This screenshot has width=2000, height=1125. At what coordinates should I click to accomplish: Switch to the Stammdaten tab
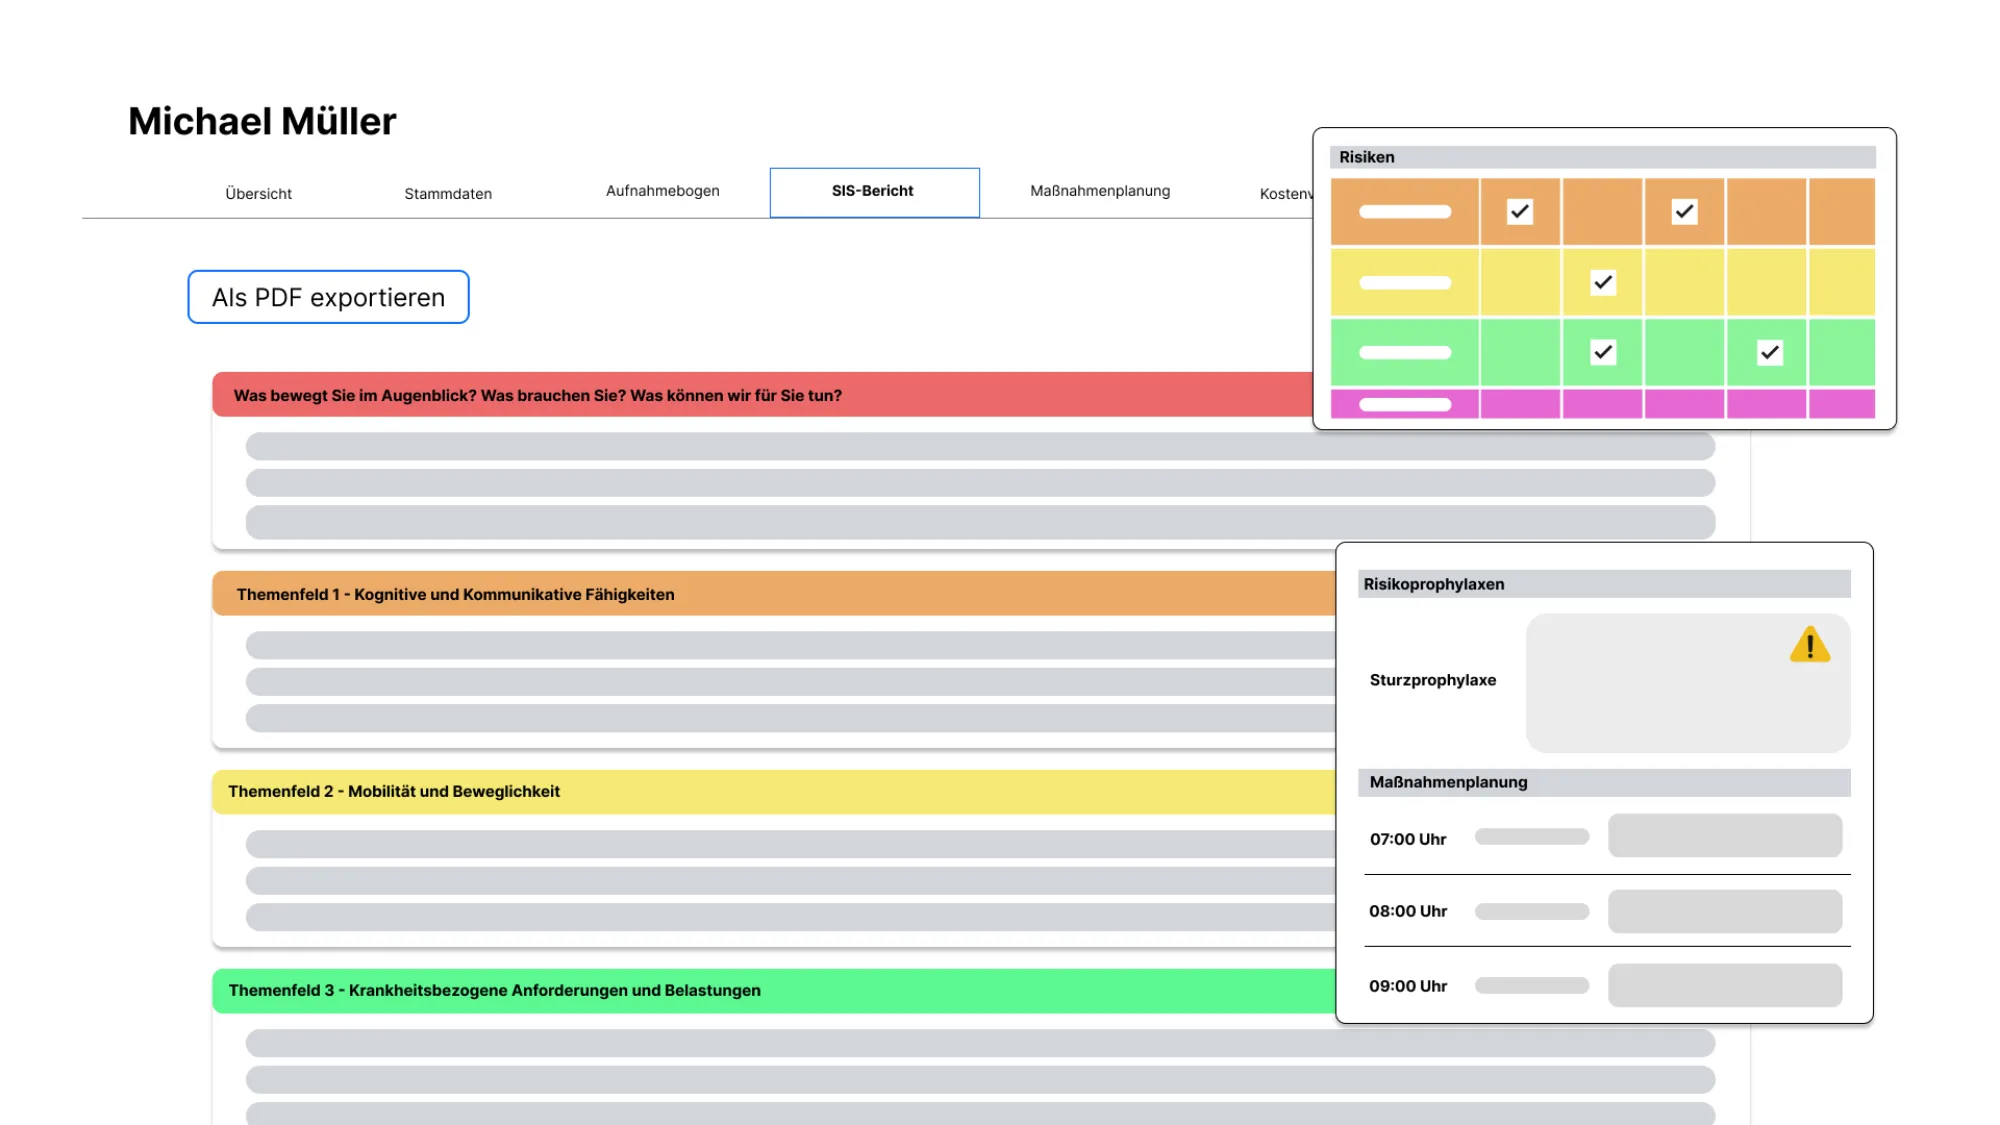(x=448, y=194)
